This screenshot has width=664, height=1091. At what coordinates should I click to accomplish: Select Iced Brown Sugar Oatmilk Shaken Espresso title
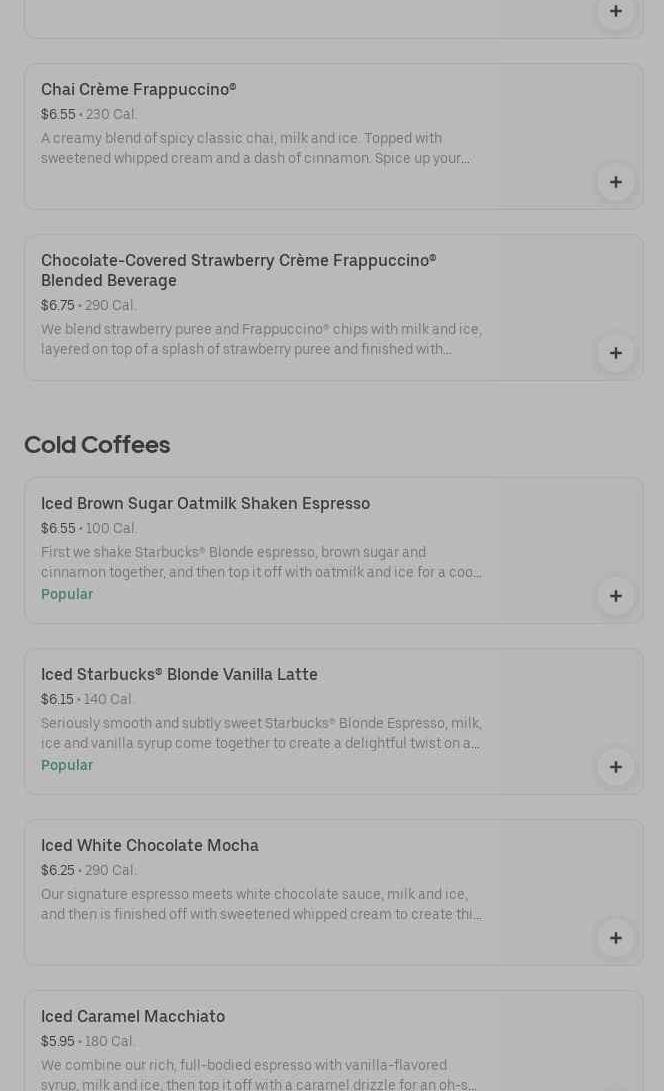[x=205, y=504]
